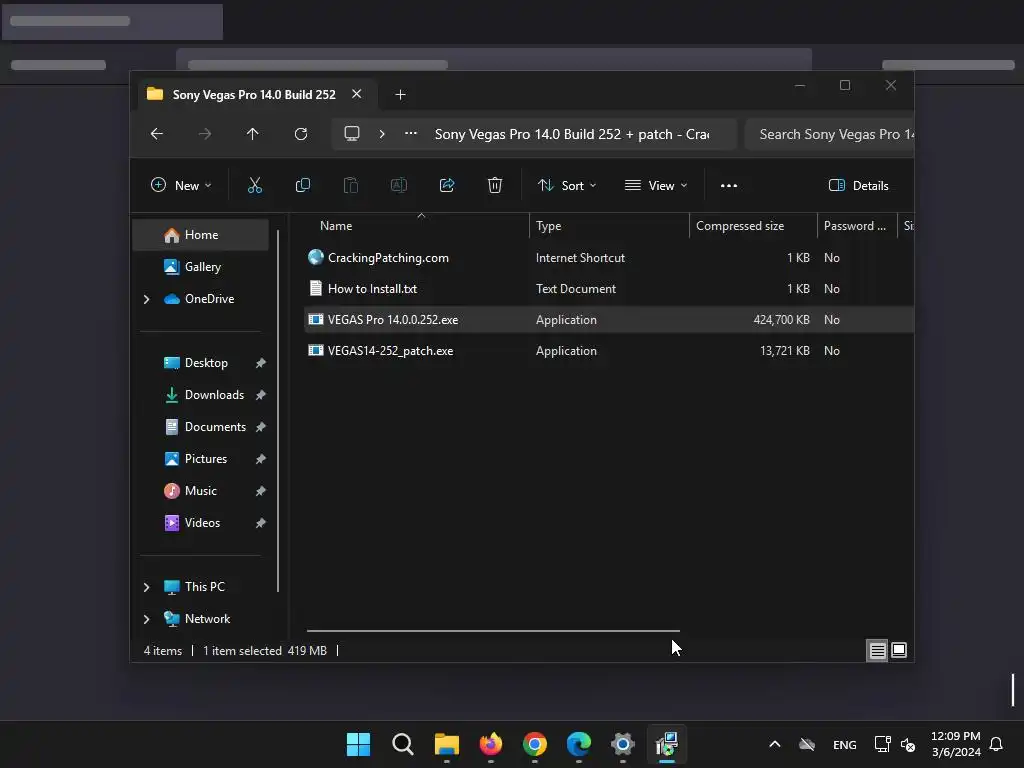Open Settings gear from the taskbar
The image size is (1024, 768).
622,744
